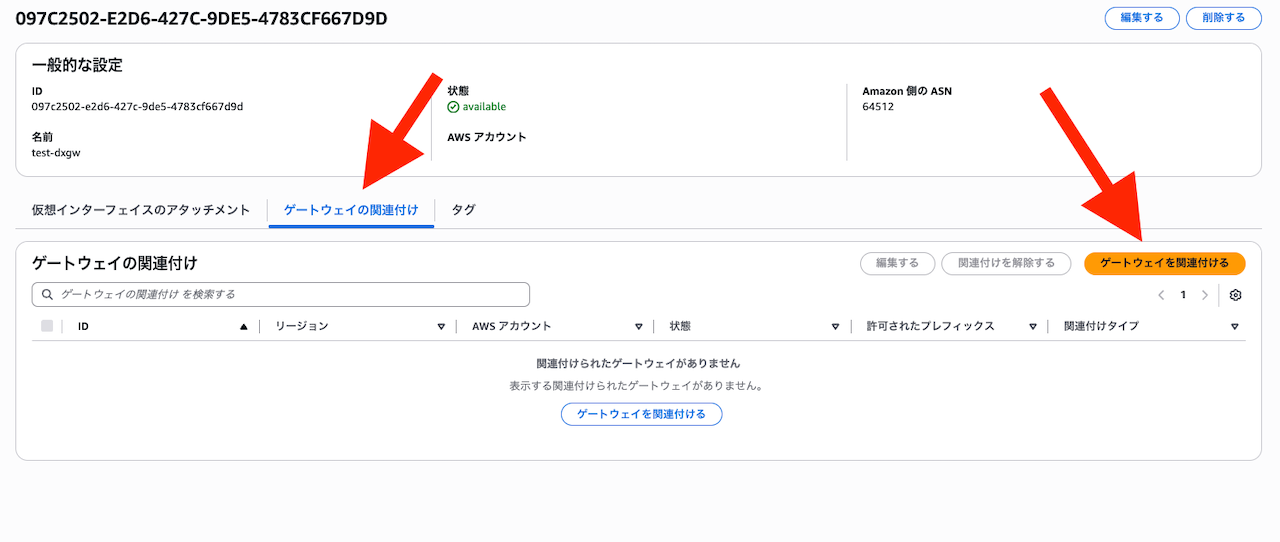Screen dimensions: 1280x542
Task: Click the 関連付けられたゲートウェイがありません message
Action: [638, 364]
